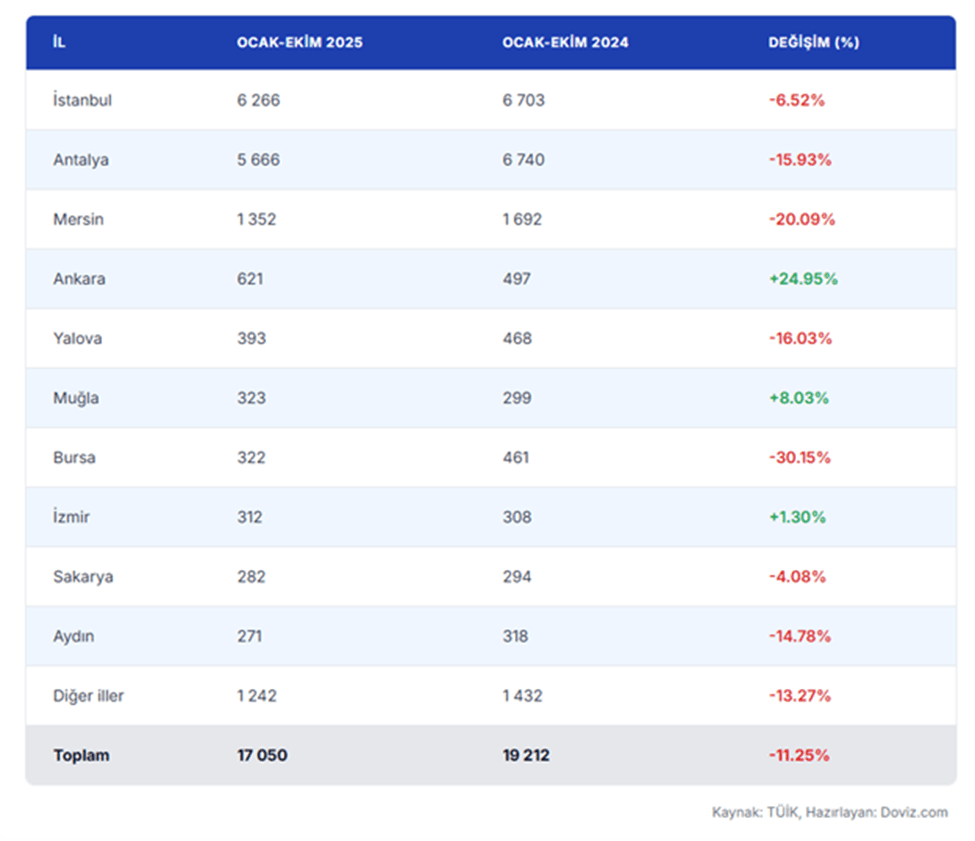Click the -14.78% change value
The image size is (975, 841).
pos(800,636)
